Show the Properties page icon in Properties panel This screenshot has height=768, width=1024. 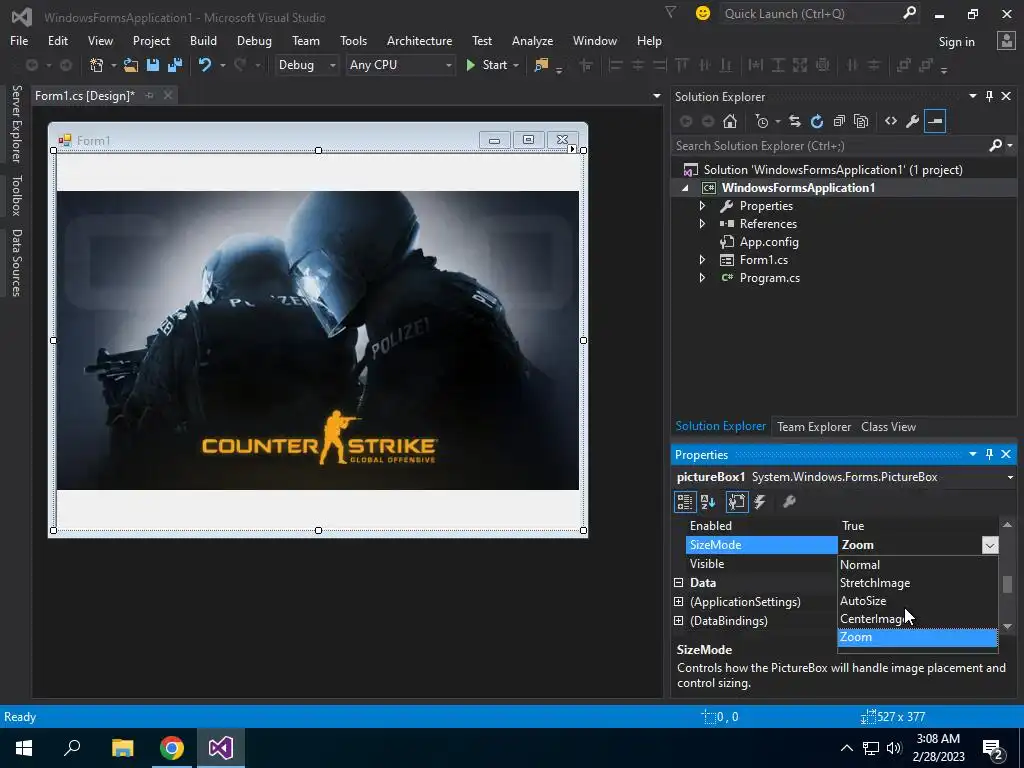(737, 502)
